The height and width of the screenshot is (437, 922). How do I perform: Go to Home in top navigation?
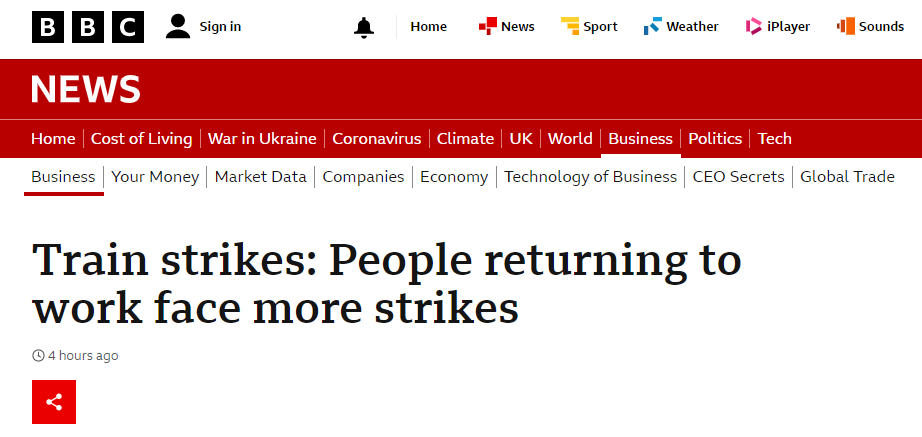coord(429,26)
